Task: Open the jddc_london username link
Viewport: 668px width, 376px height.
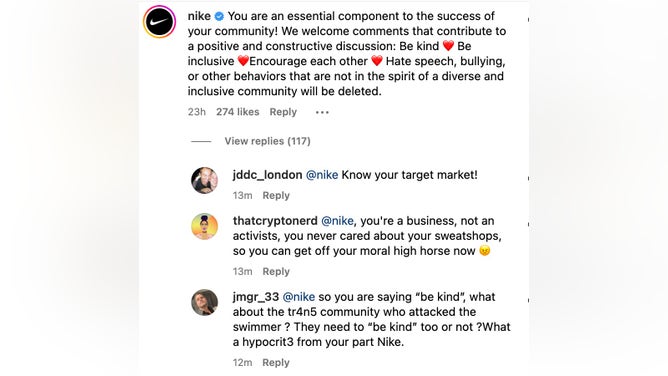Action: (268, 175)
